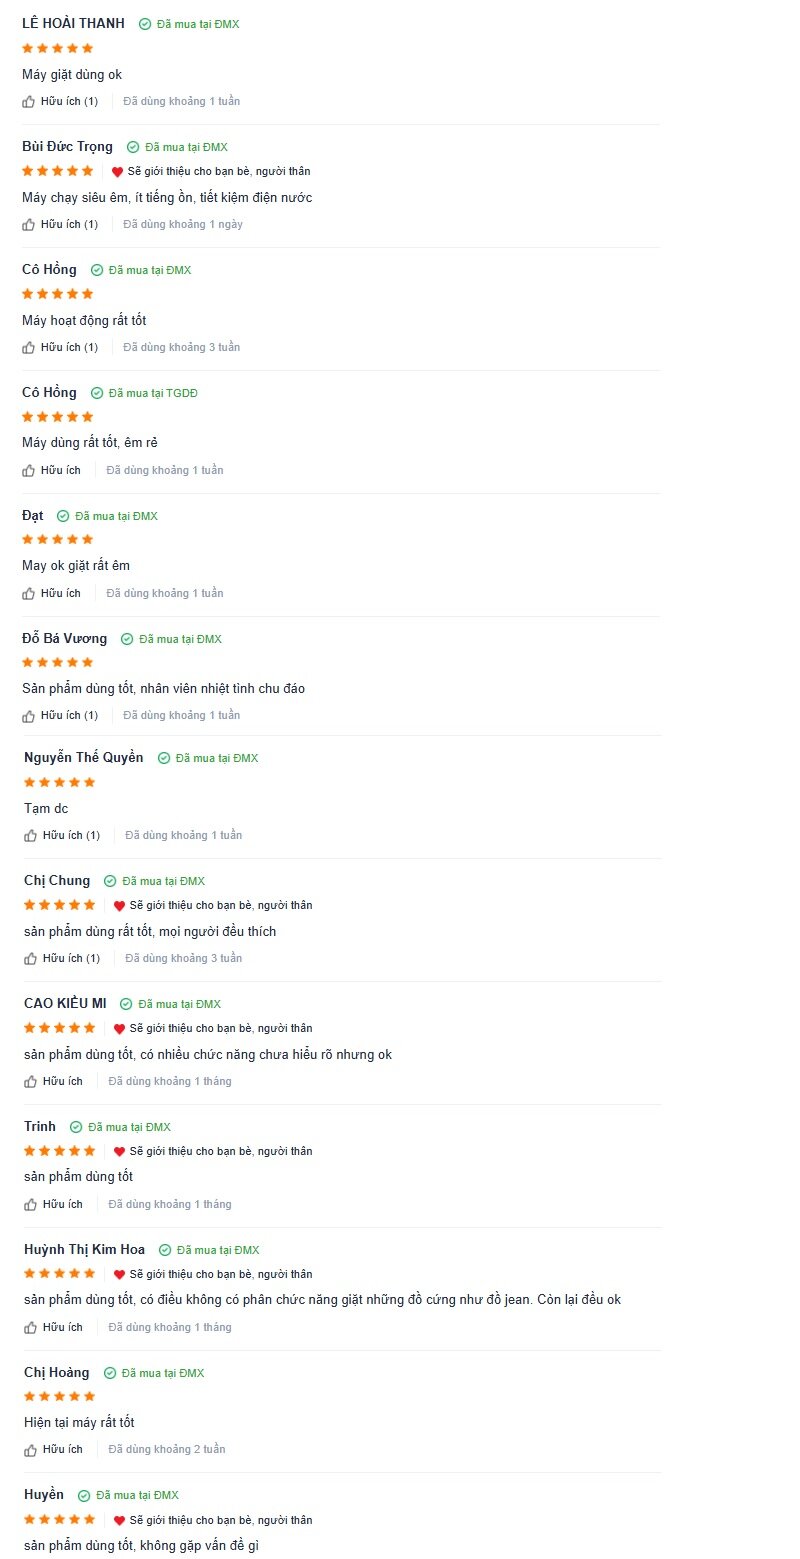Viewport: 800px width, 1559px height.
Task: Click thumbs-up icon on LÊ HOÀI THANH's review
Action: (29, 101)
